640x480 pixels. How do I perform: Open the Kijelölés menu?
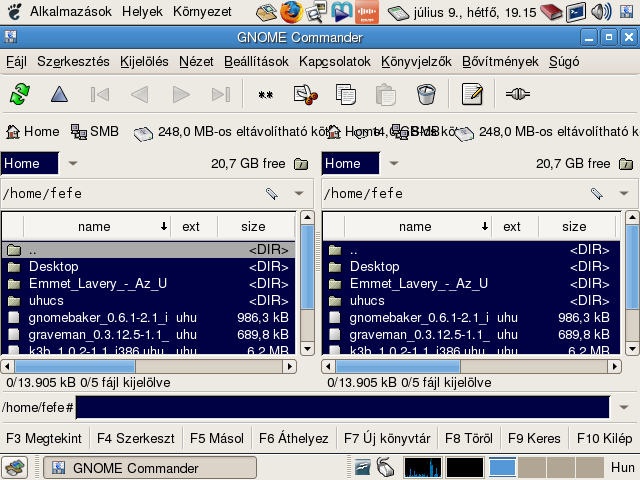(x=144, y=62)
